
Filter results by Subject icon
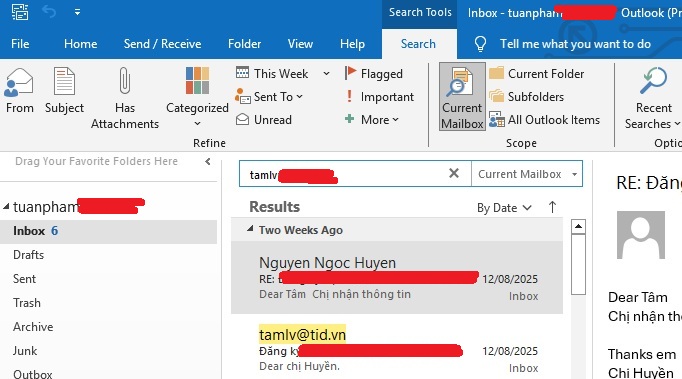[64, 81]
